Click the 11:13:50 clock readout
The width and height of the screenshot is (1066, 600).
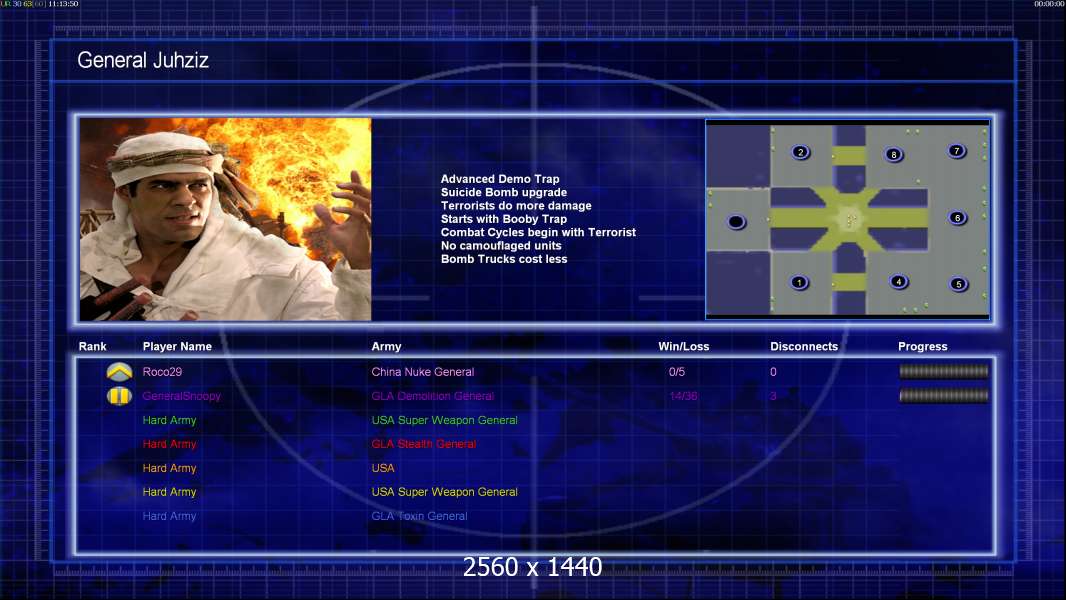coord(63,4)
